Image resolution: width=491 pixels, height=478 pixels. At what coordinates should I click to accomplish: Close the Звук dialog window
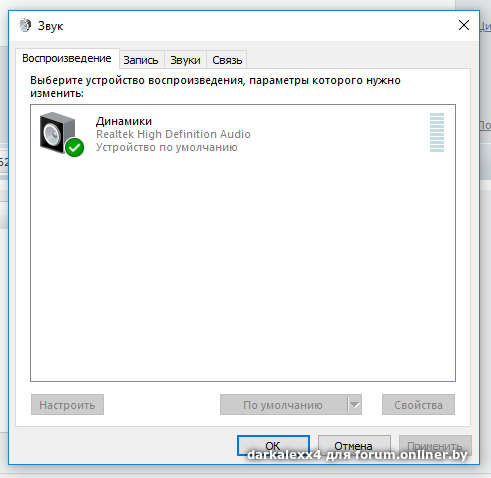point(464,25)
